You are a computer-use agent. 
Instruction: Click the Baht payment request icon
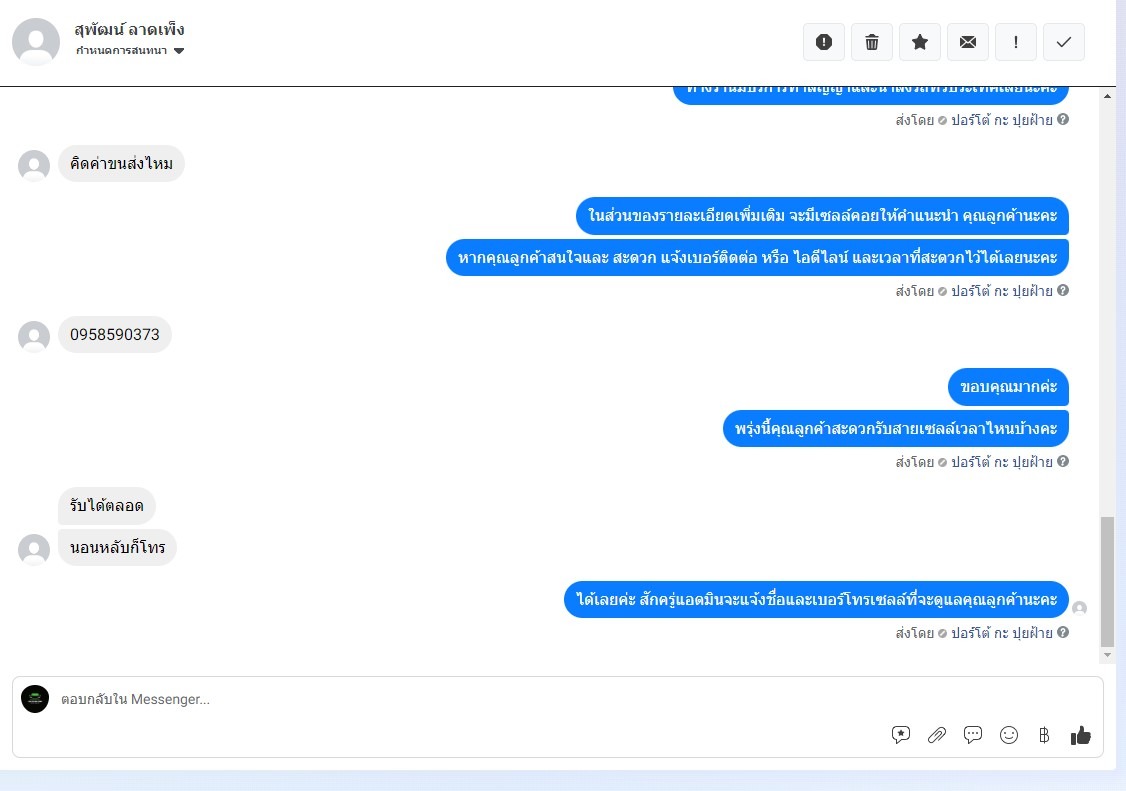click(x=1044, y=734)
